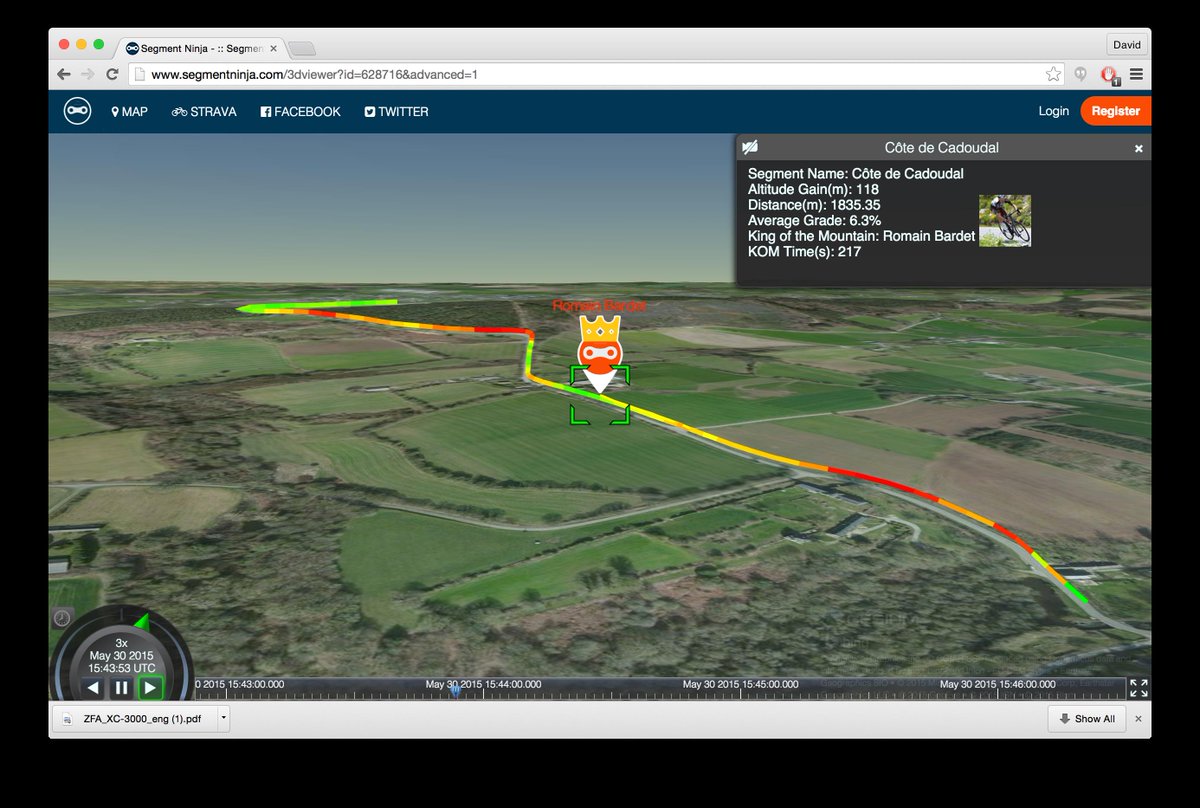Toggle fullscreen view of 3D viewer
The image size is (1200, 808).
(x=1138, y=688)
